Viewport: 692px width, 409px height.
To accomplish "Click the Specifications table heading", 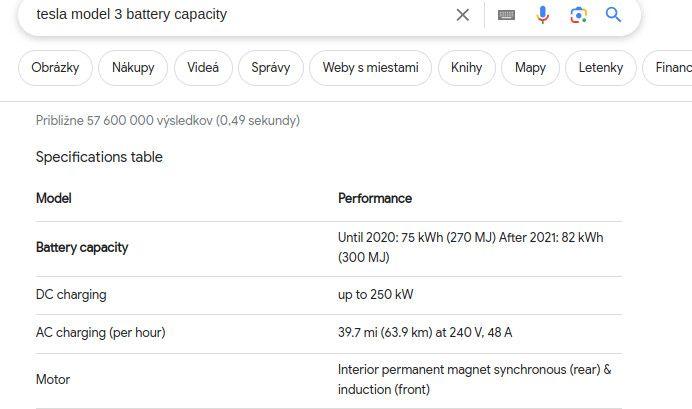I will [99, 157].
